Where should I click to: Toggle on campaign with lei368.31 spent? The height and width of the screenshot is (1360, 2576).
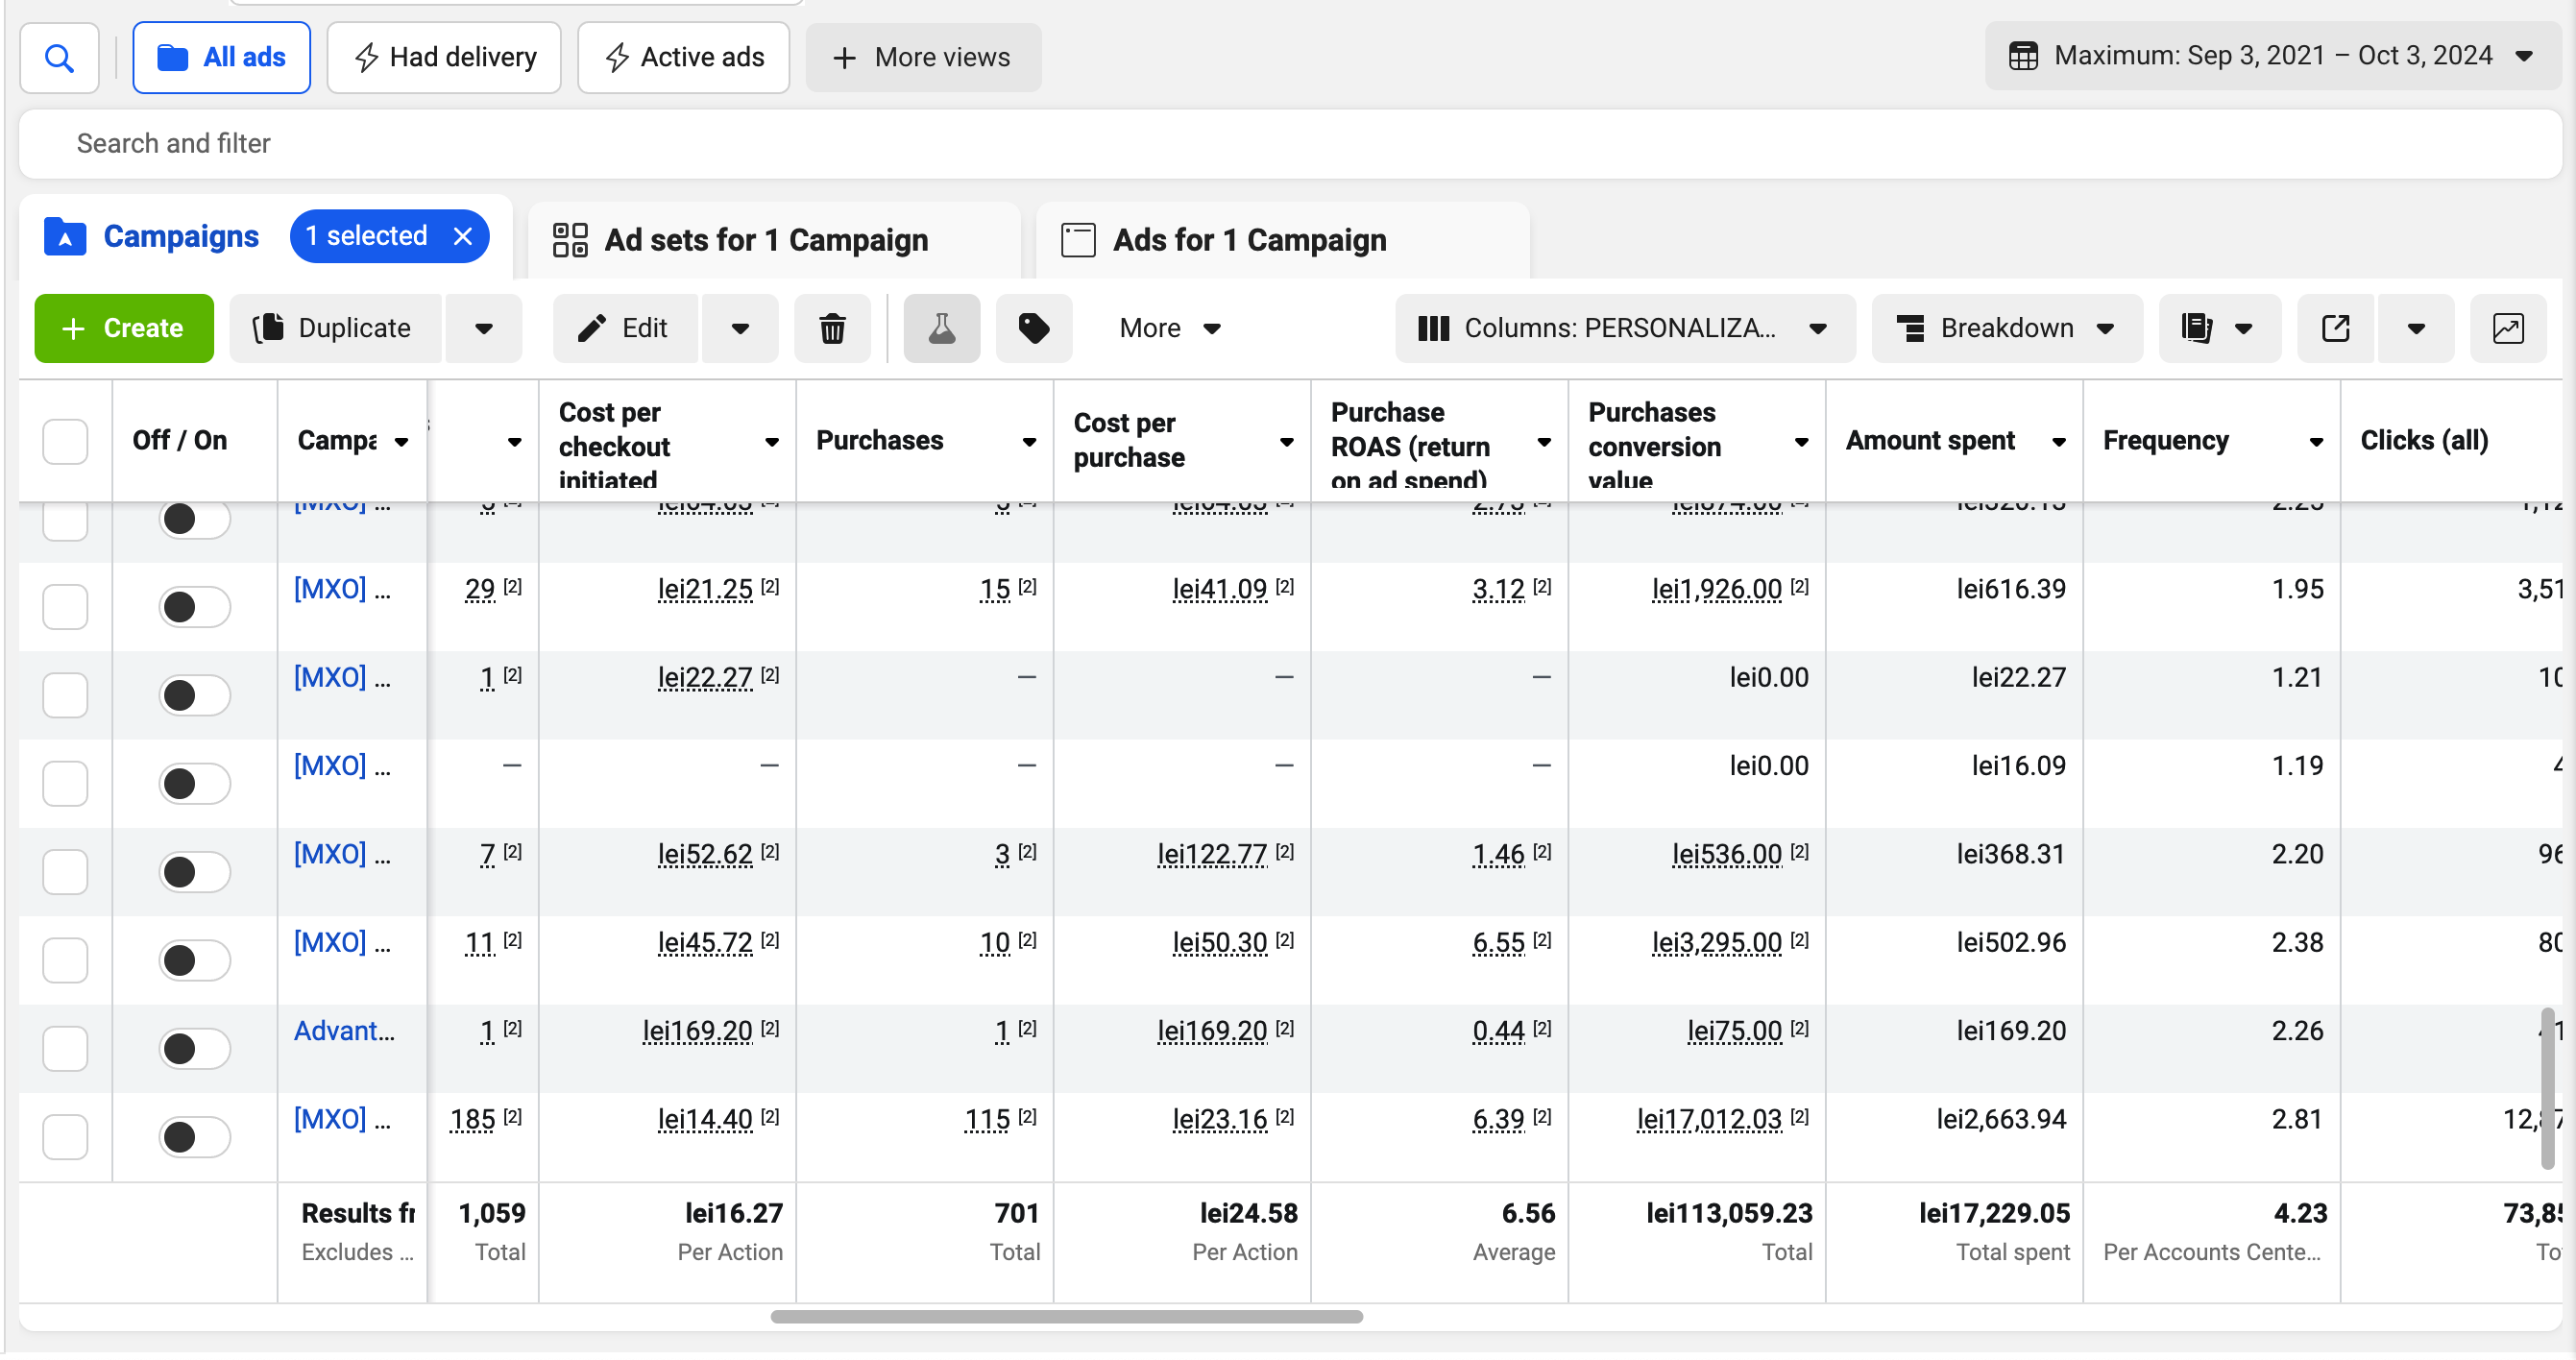click(x=194, y=871)
